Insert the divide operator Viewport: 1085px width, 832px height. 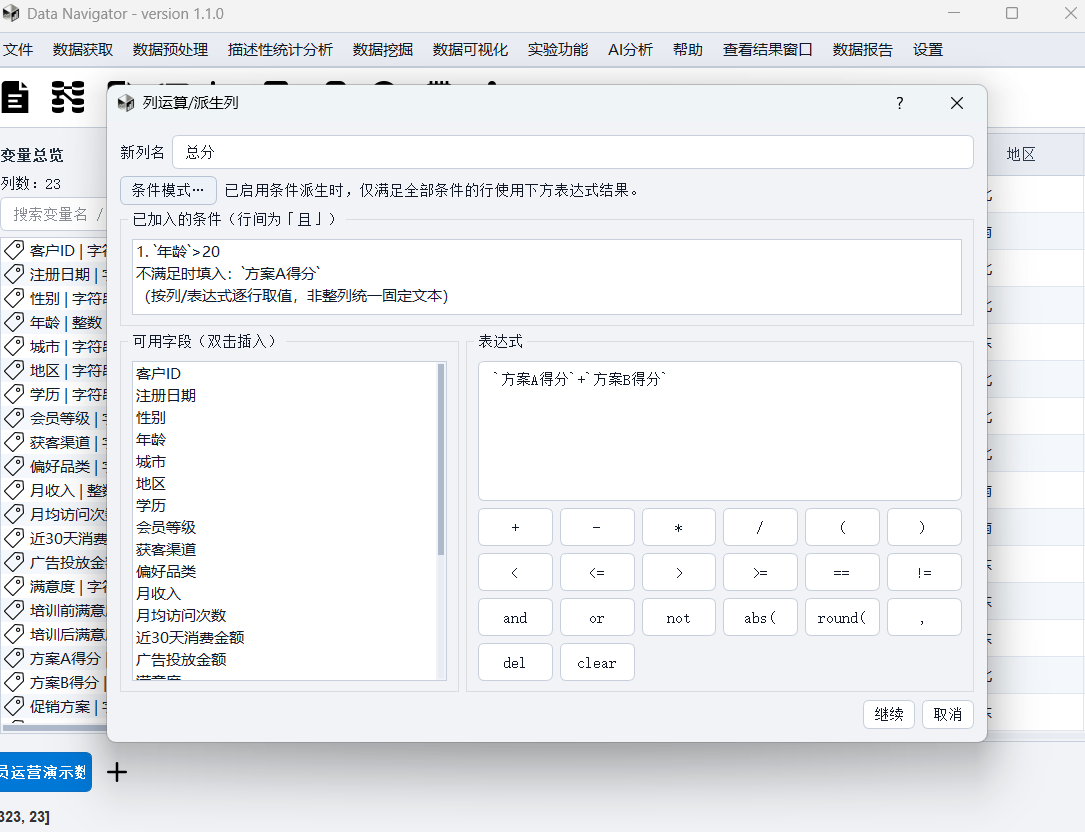(x=760, y=527)
